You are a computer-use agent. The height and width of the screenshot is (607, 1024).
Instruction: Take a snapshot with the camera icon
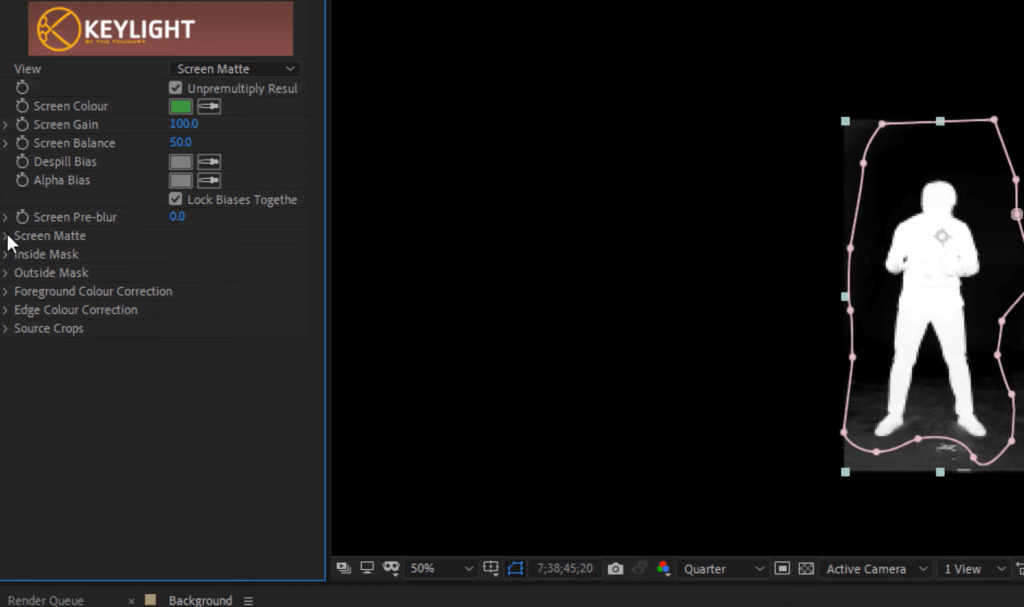click(x=615, y=568)
